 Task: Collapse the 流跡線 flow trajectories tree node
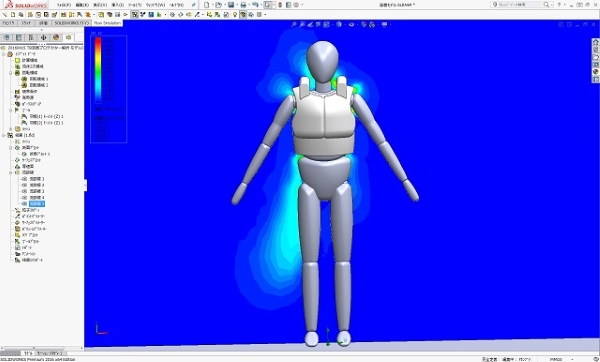pos(11,173)
